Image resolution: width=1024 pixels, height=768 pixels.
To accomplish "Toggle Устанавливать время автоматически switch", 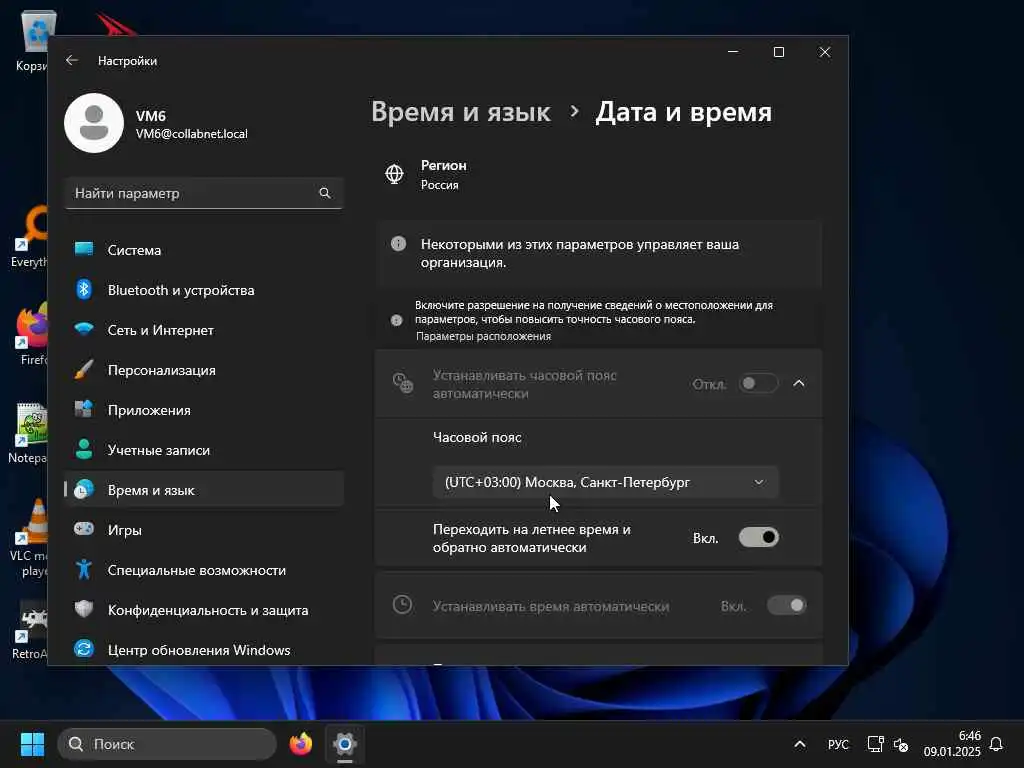I will point(786,605).
